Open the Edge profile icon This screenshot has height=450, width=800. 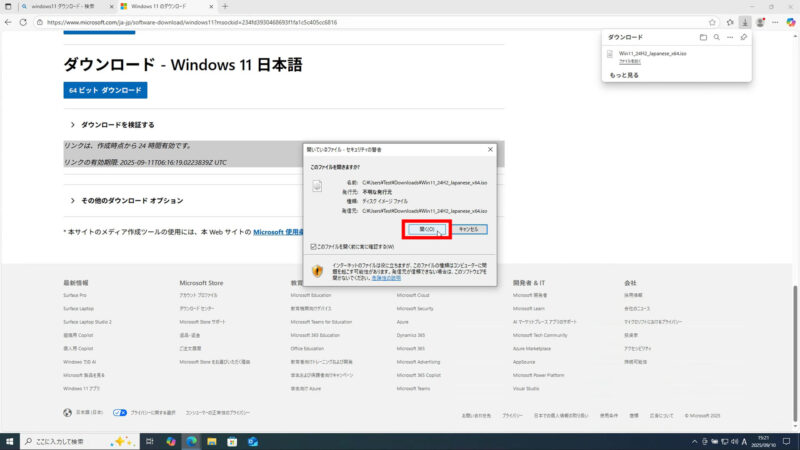[760, 22]
